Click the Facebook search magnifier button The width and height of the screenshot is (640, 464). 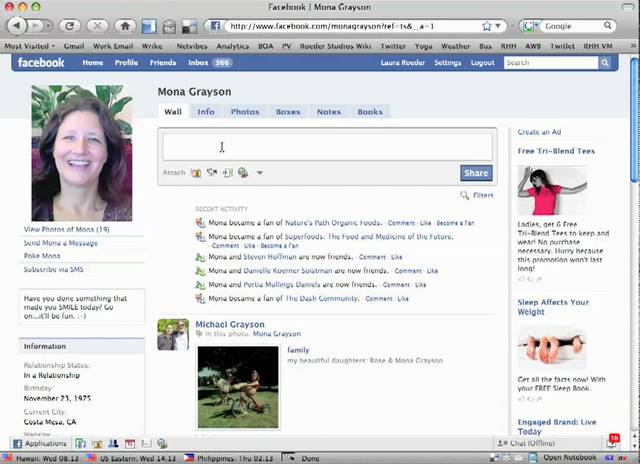tap(605, 63)
